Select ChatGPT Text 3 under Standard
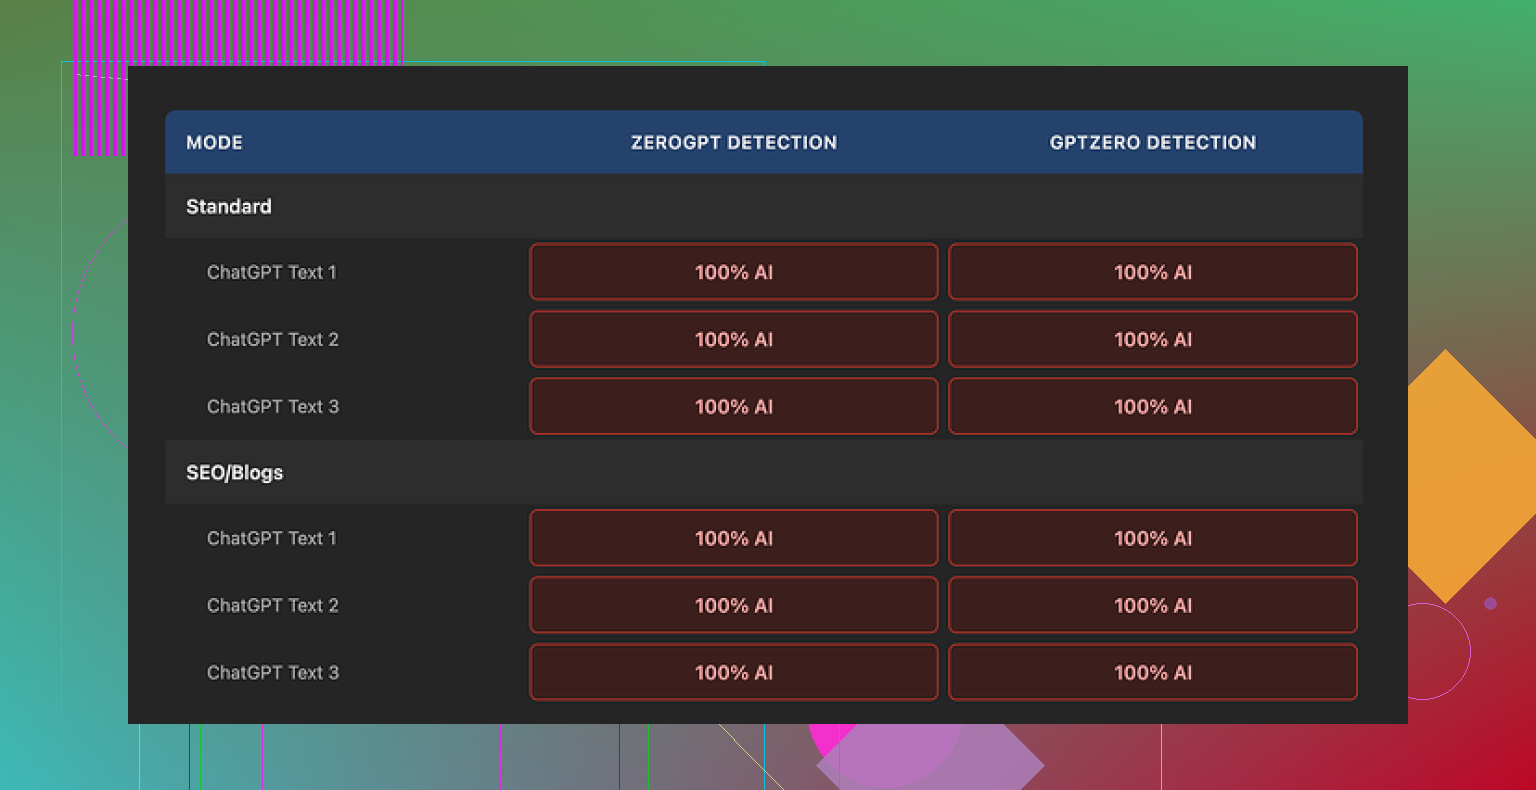The image size is (1536, 790). pyautogui.click(x=272, y=406)
